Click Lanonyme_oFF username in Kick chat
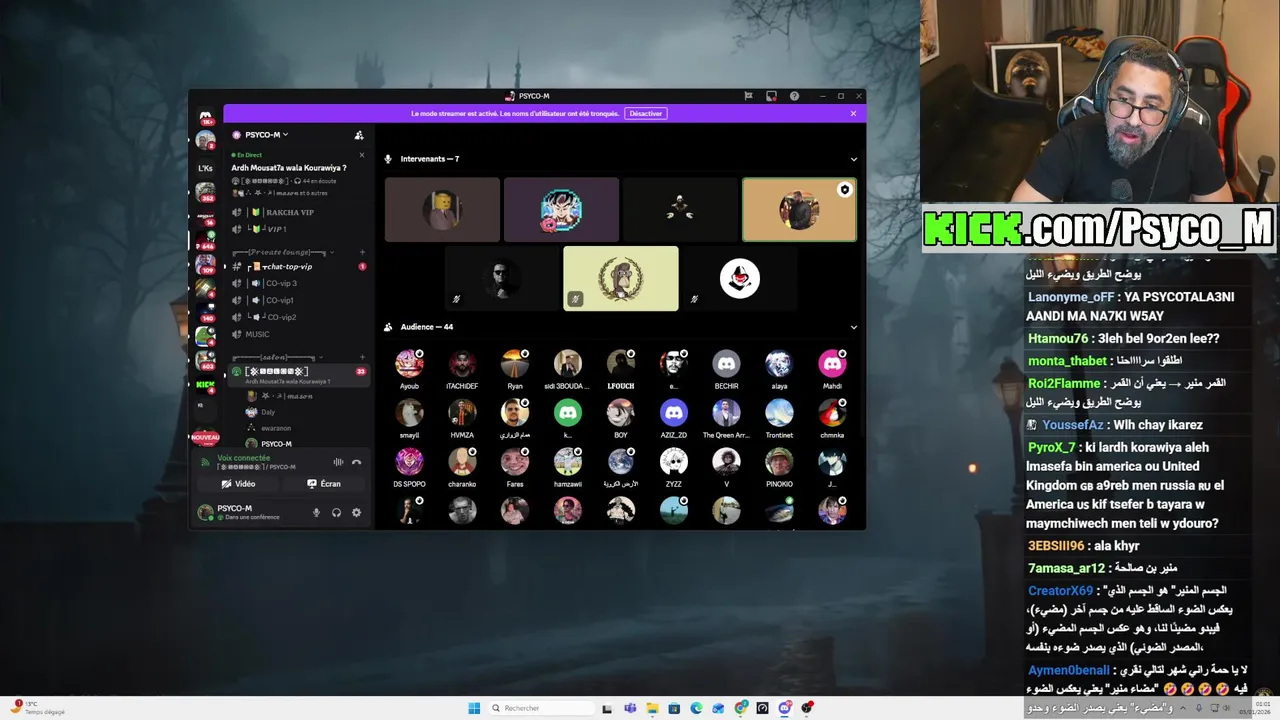The image size is (1280, 720). [1070, 297]
